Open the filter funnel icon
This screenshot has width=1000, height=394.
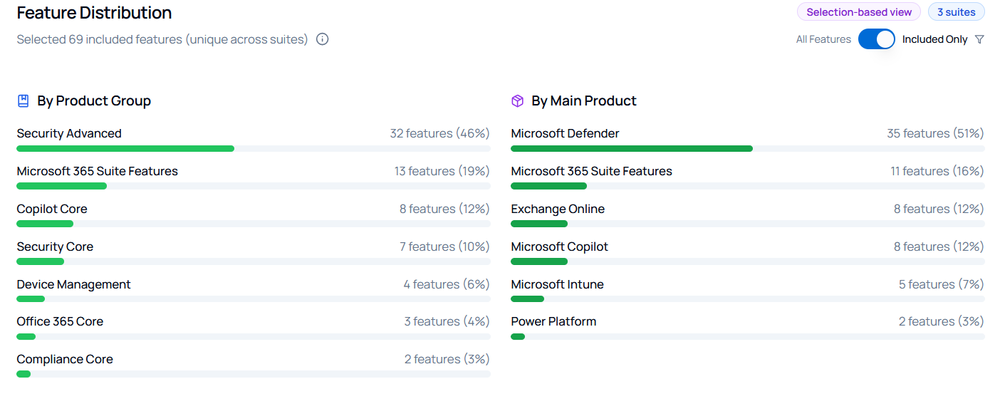click(x=980, y=40)
